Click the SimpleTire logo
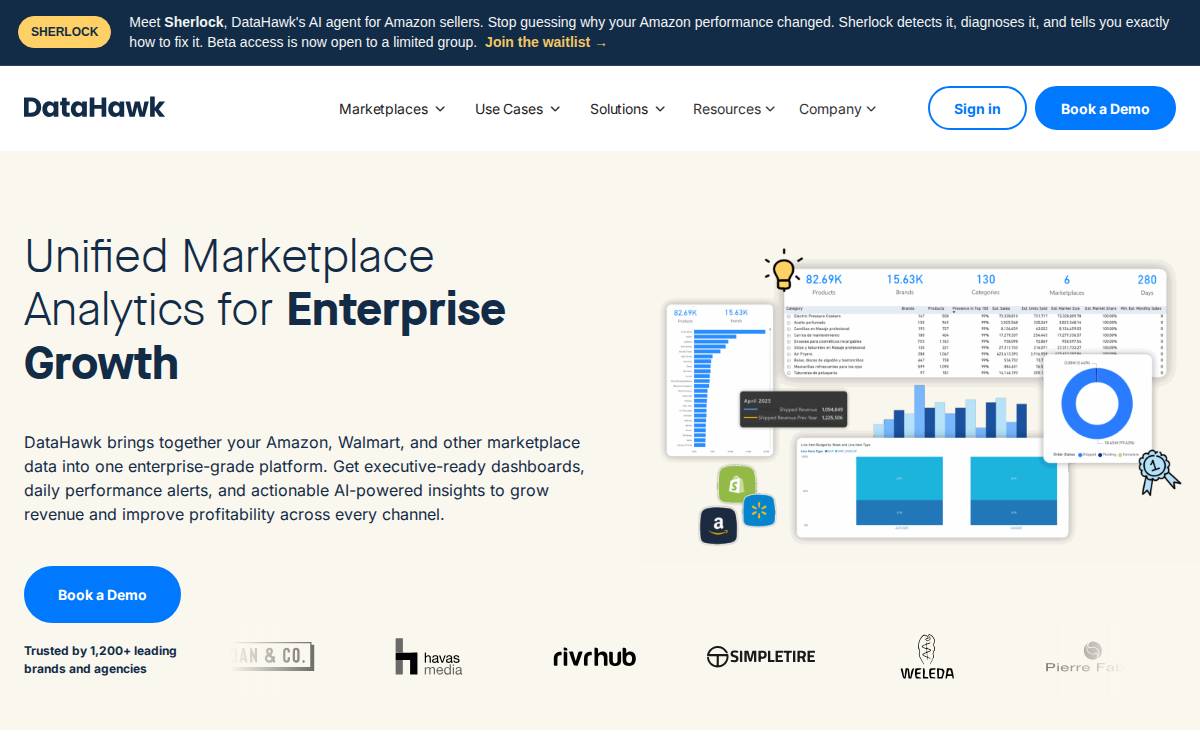The image size is (1200, 750). click(761, 657)
